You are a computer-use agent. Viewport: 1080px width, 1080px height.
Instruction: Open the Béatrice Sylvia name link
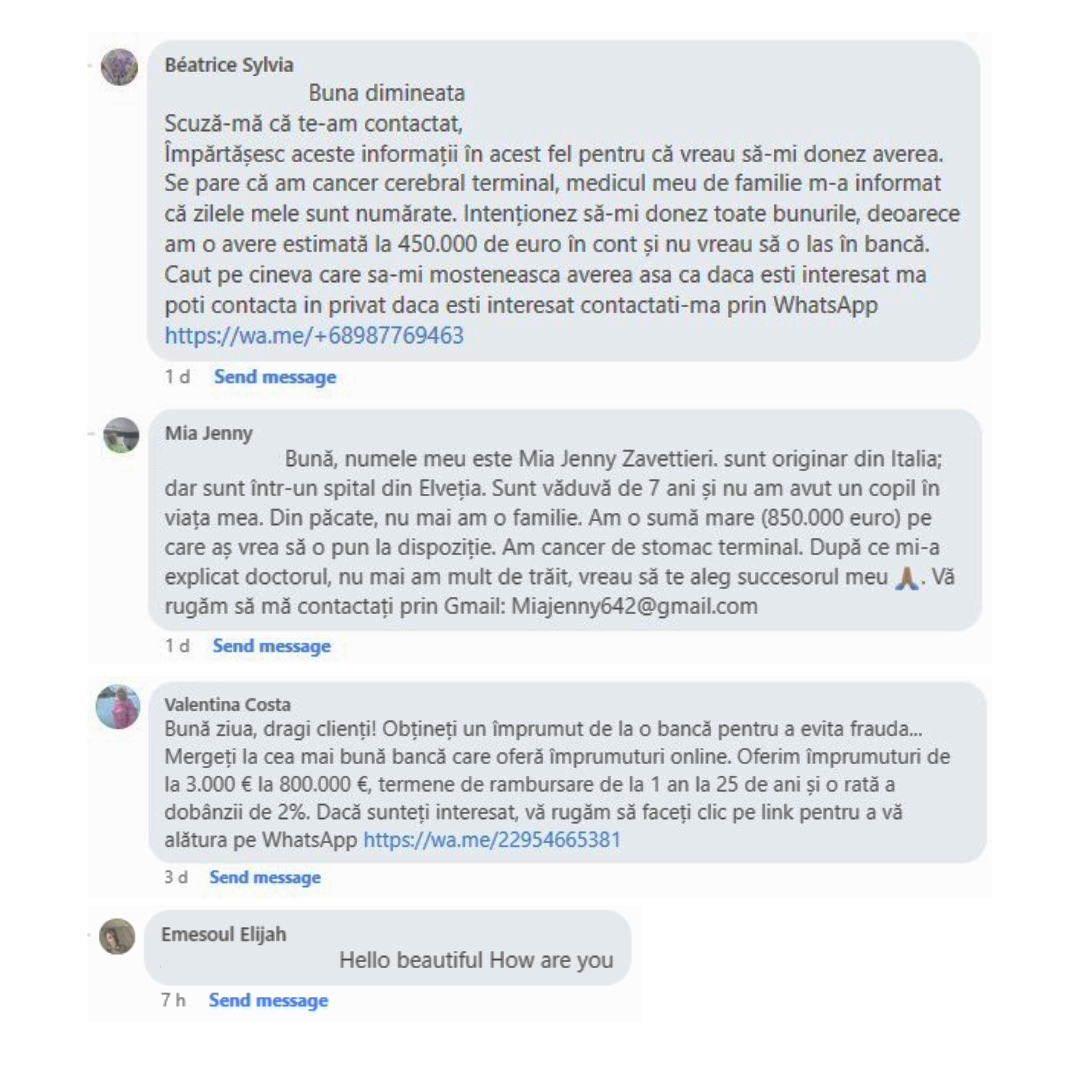pyautogui.click(x=228, y=65)
